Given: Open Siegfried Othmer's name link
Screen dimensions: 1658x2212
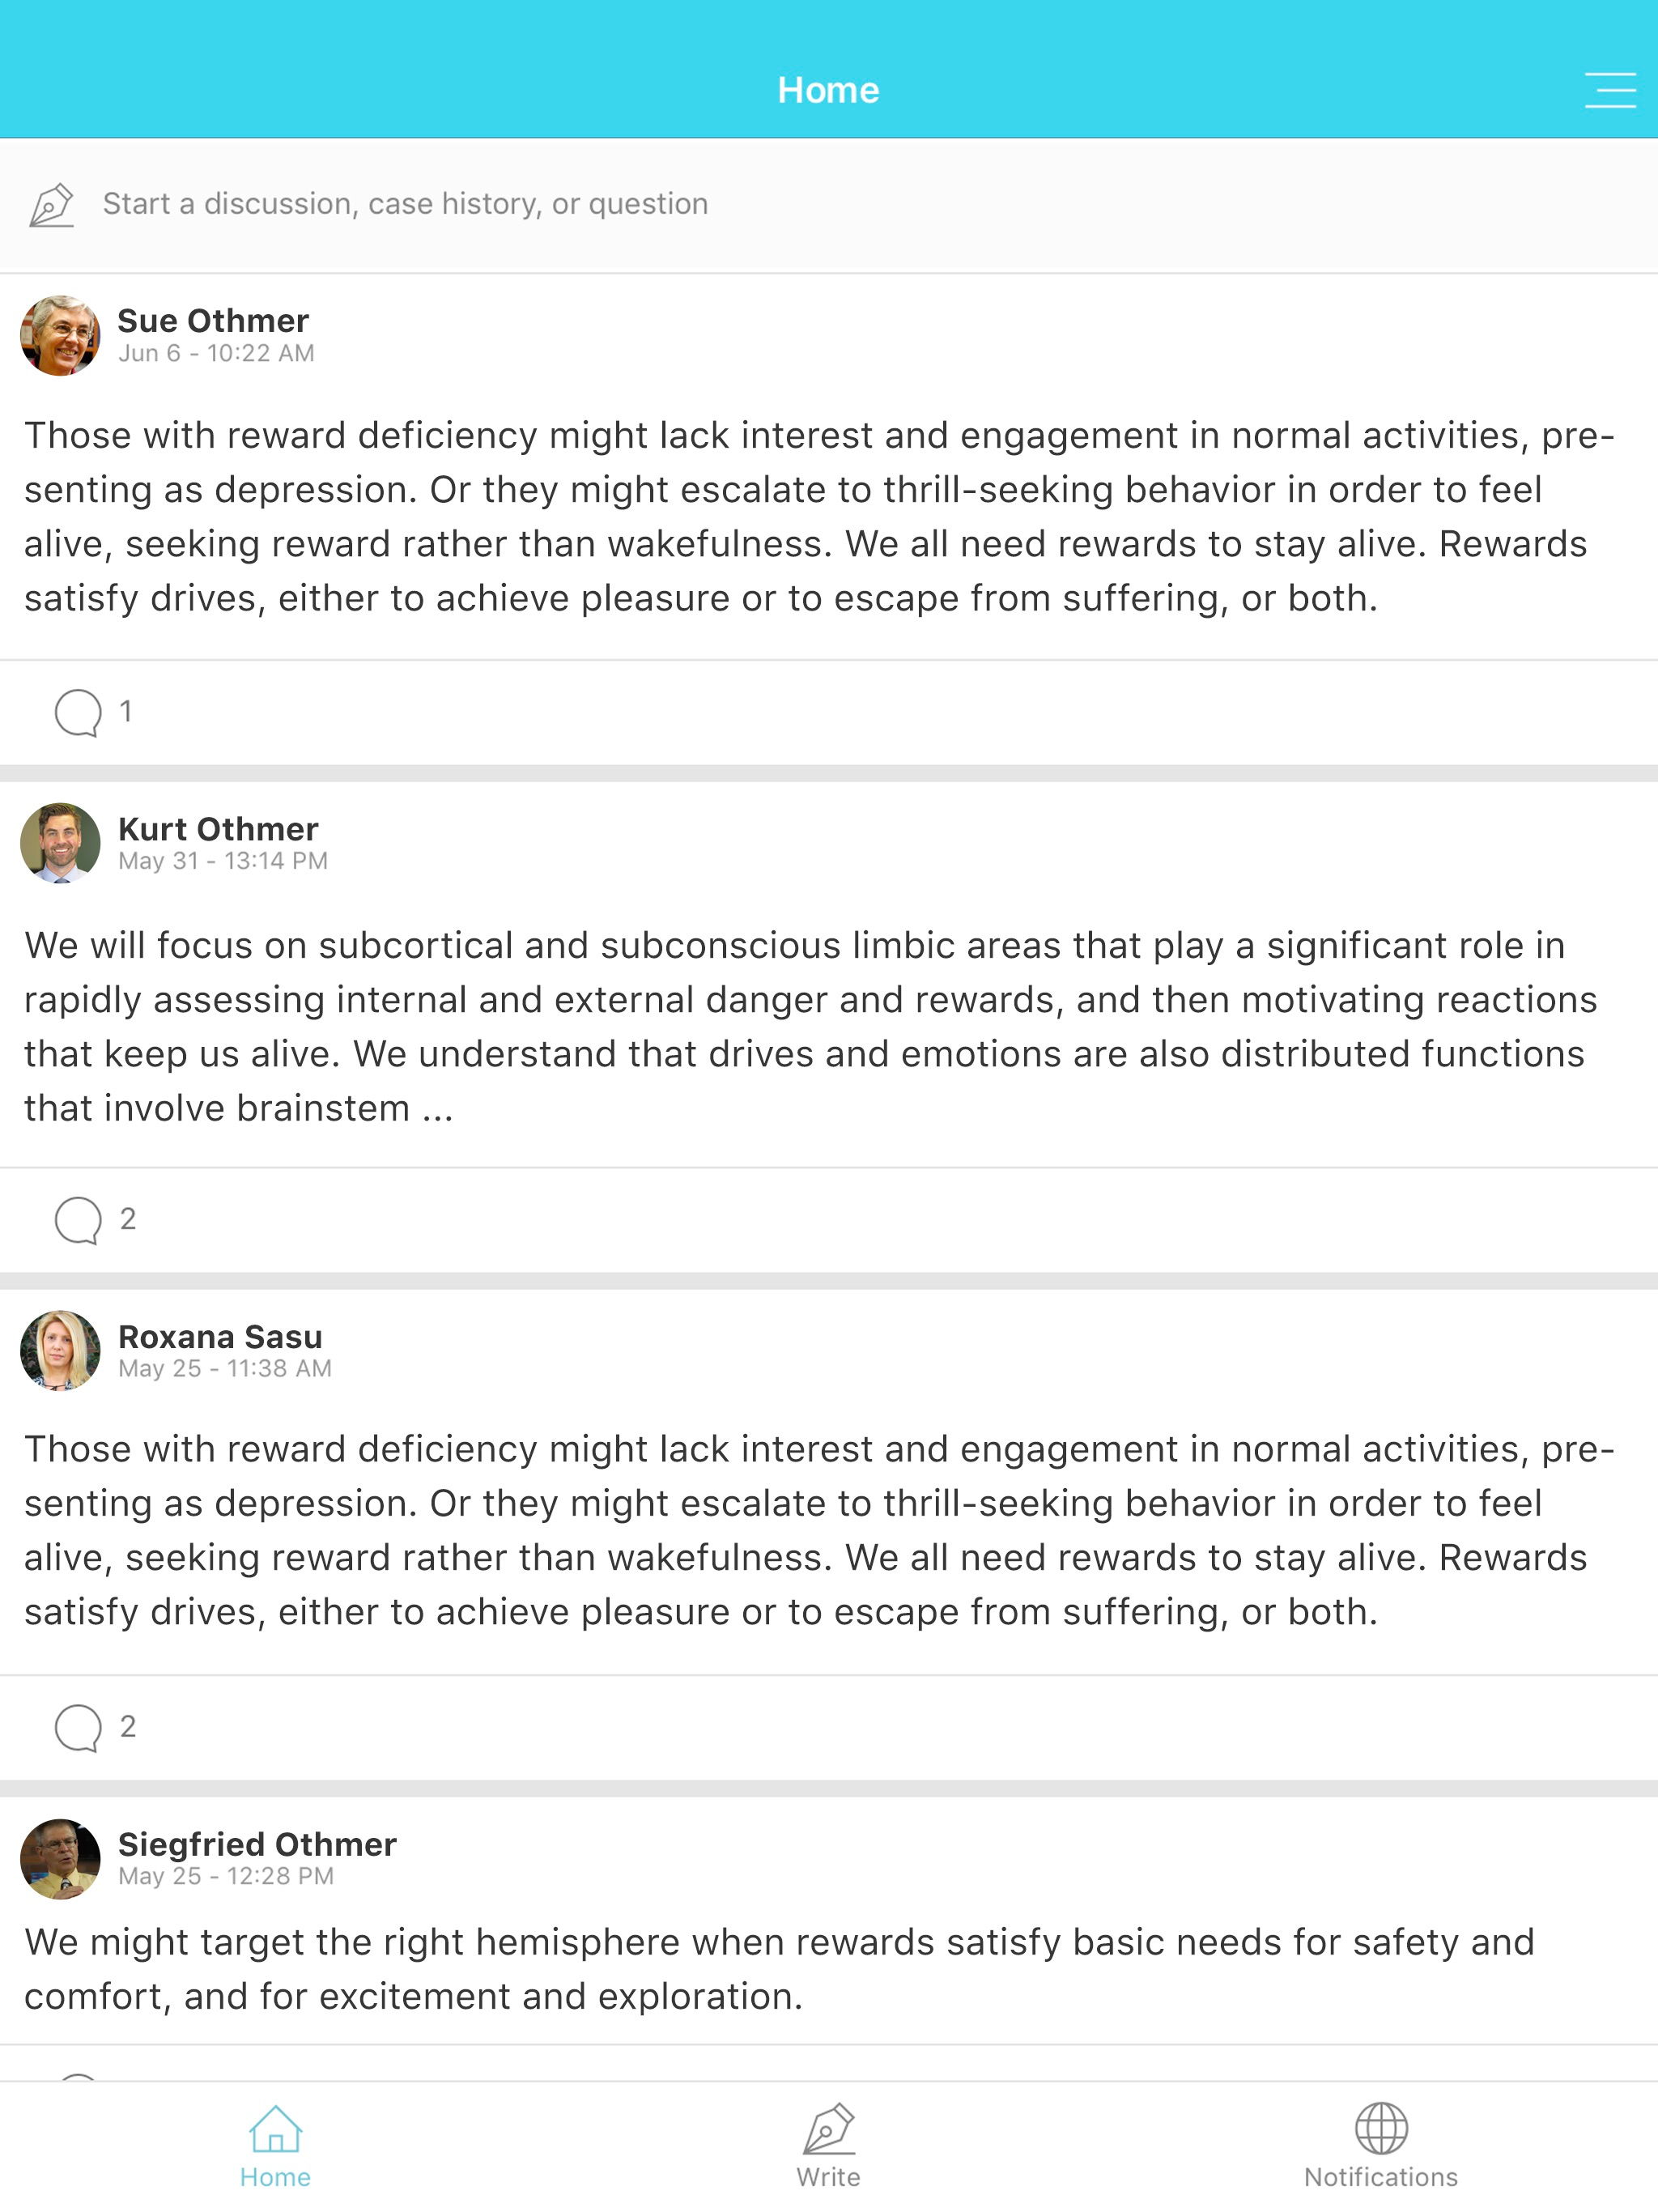Looking at the screenshot, I should pos(257,1844).
